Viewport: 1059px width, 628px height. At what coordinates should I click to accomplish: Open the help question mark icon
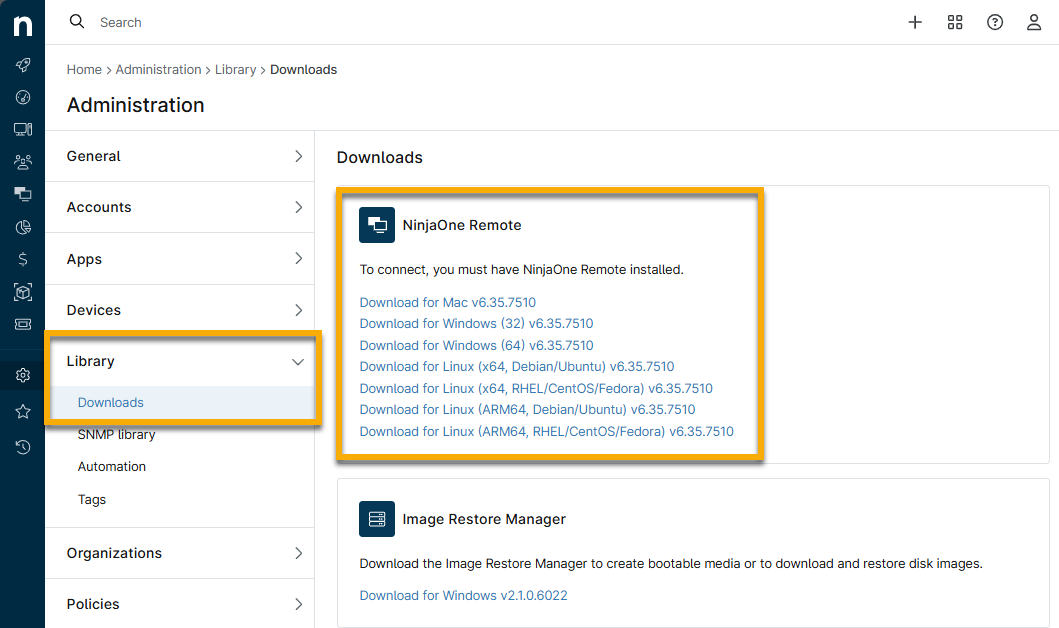[995, 22]
